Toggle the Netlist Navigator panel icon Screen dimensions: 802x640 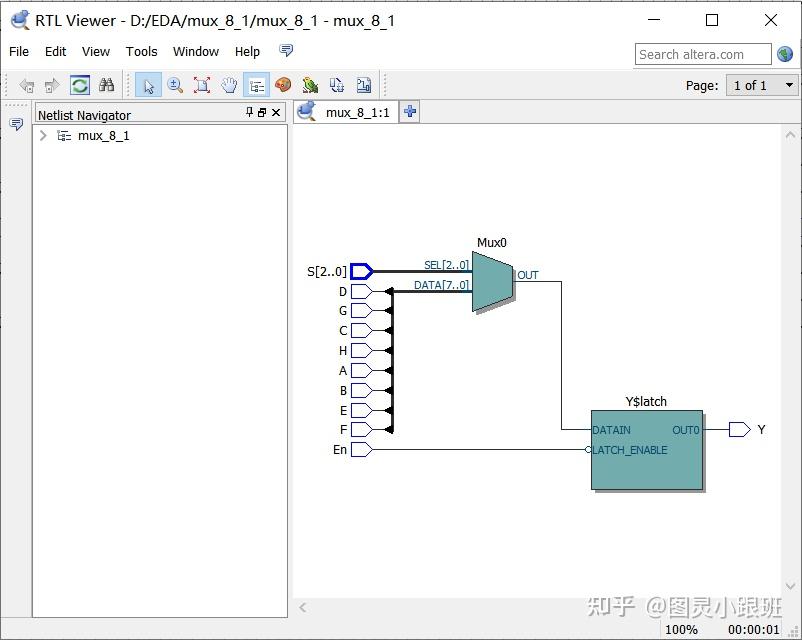[x=257, y=85]
